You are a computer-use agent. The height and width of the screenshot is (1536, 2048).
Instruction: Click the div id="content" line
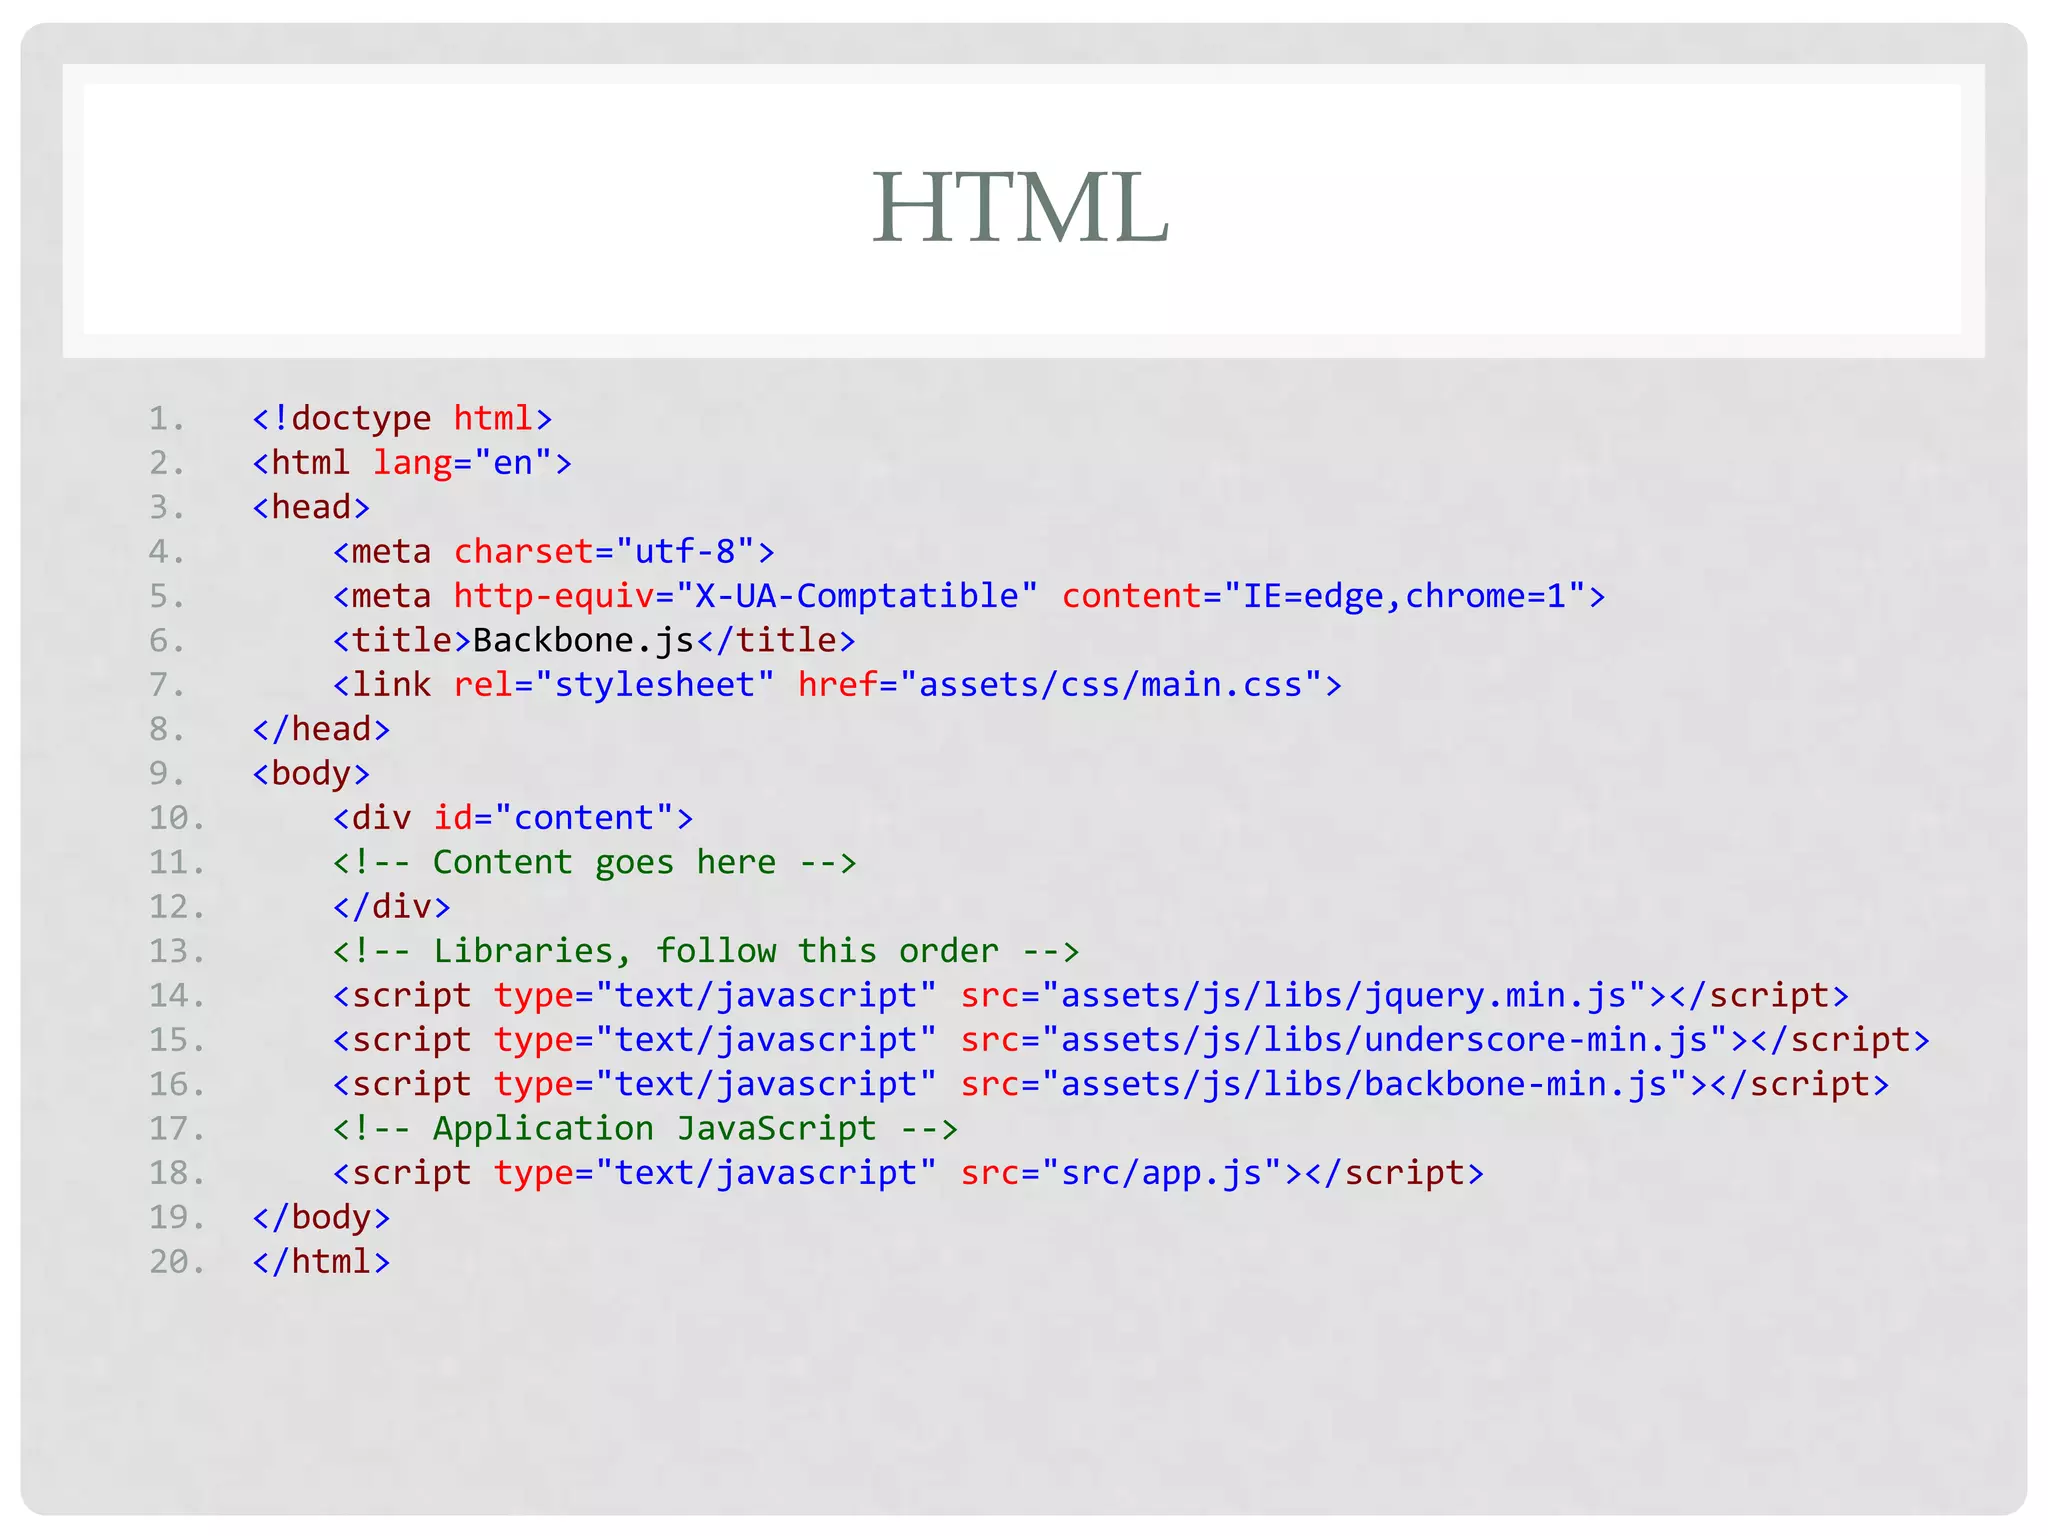click(513, 818)
